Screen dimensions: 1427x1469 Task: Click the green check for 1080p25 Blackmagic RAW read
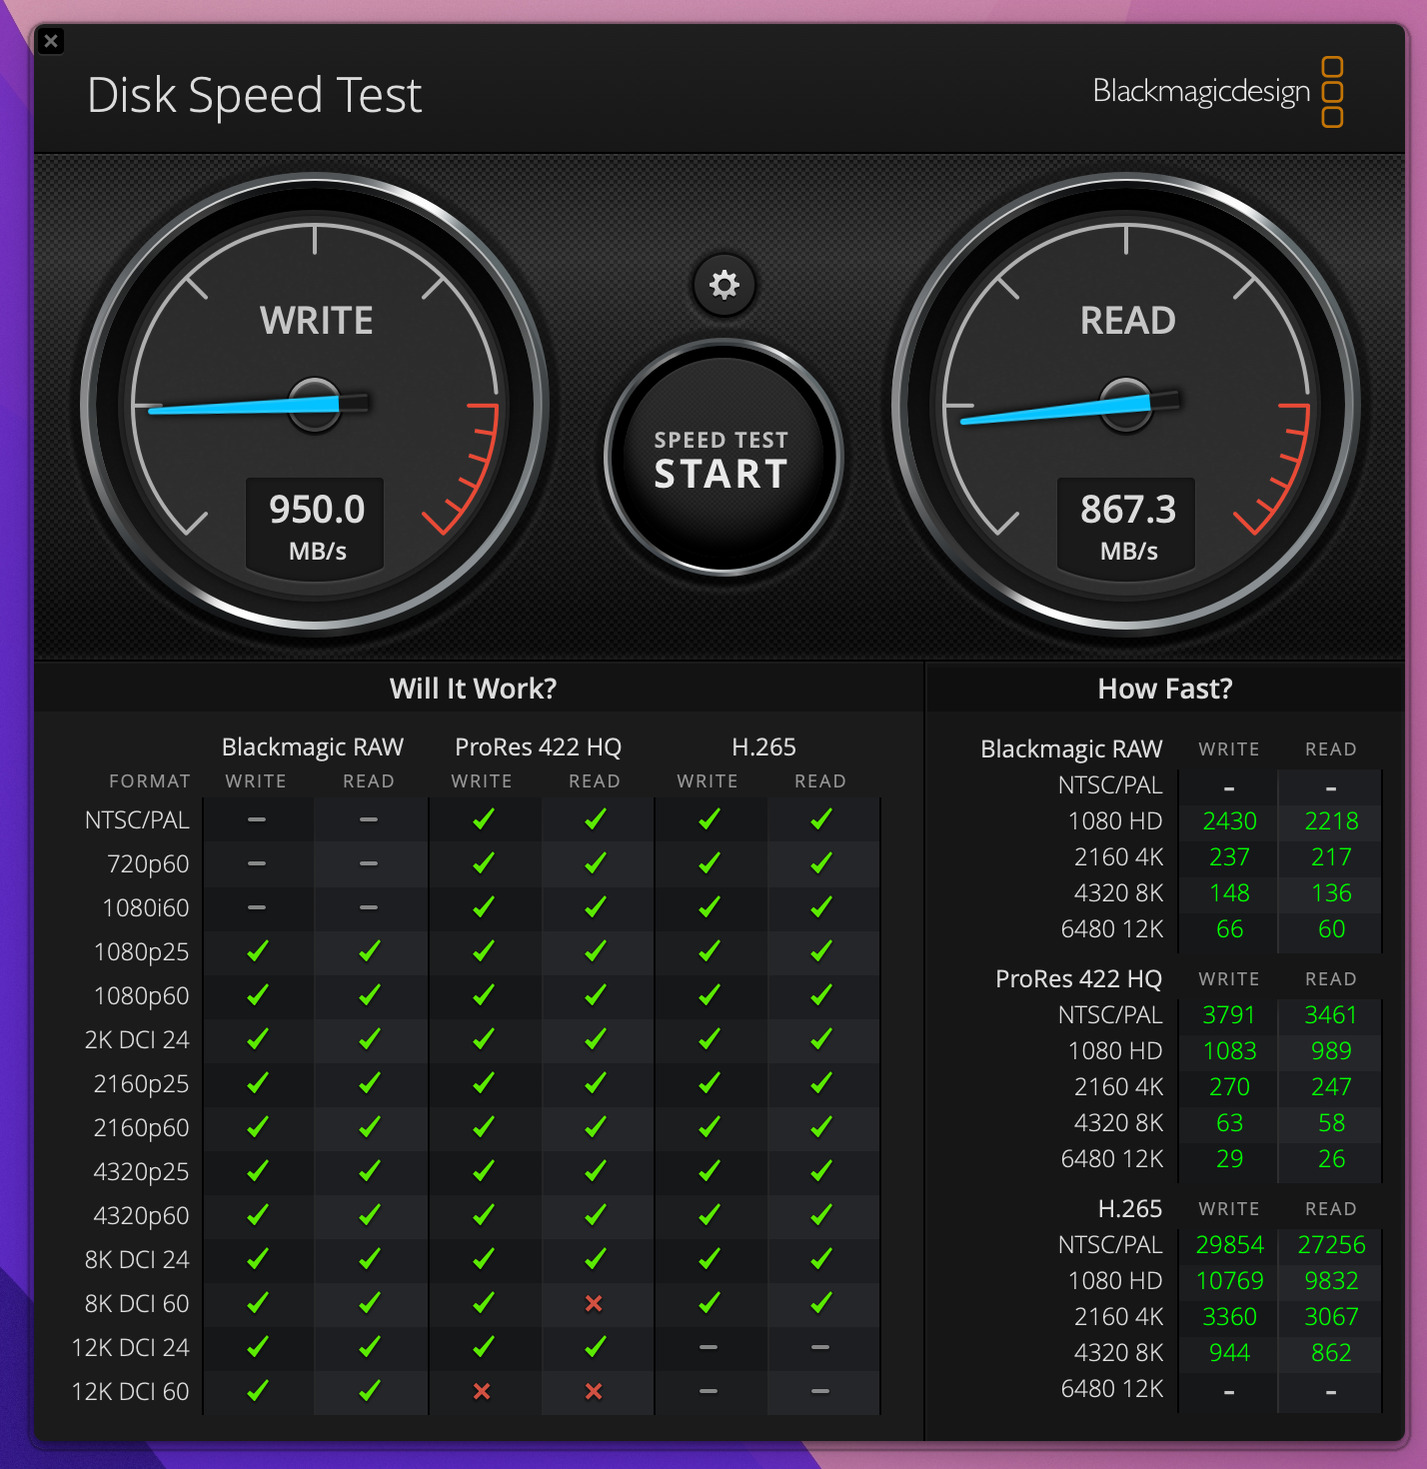pyautogui.click(x=369, y=951)
